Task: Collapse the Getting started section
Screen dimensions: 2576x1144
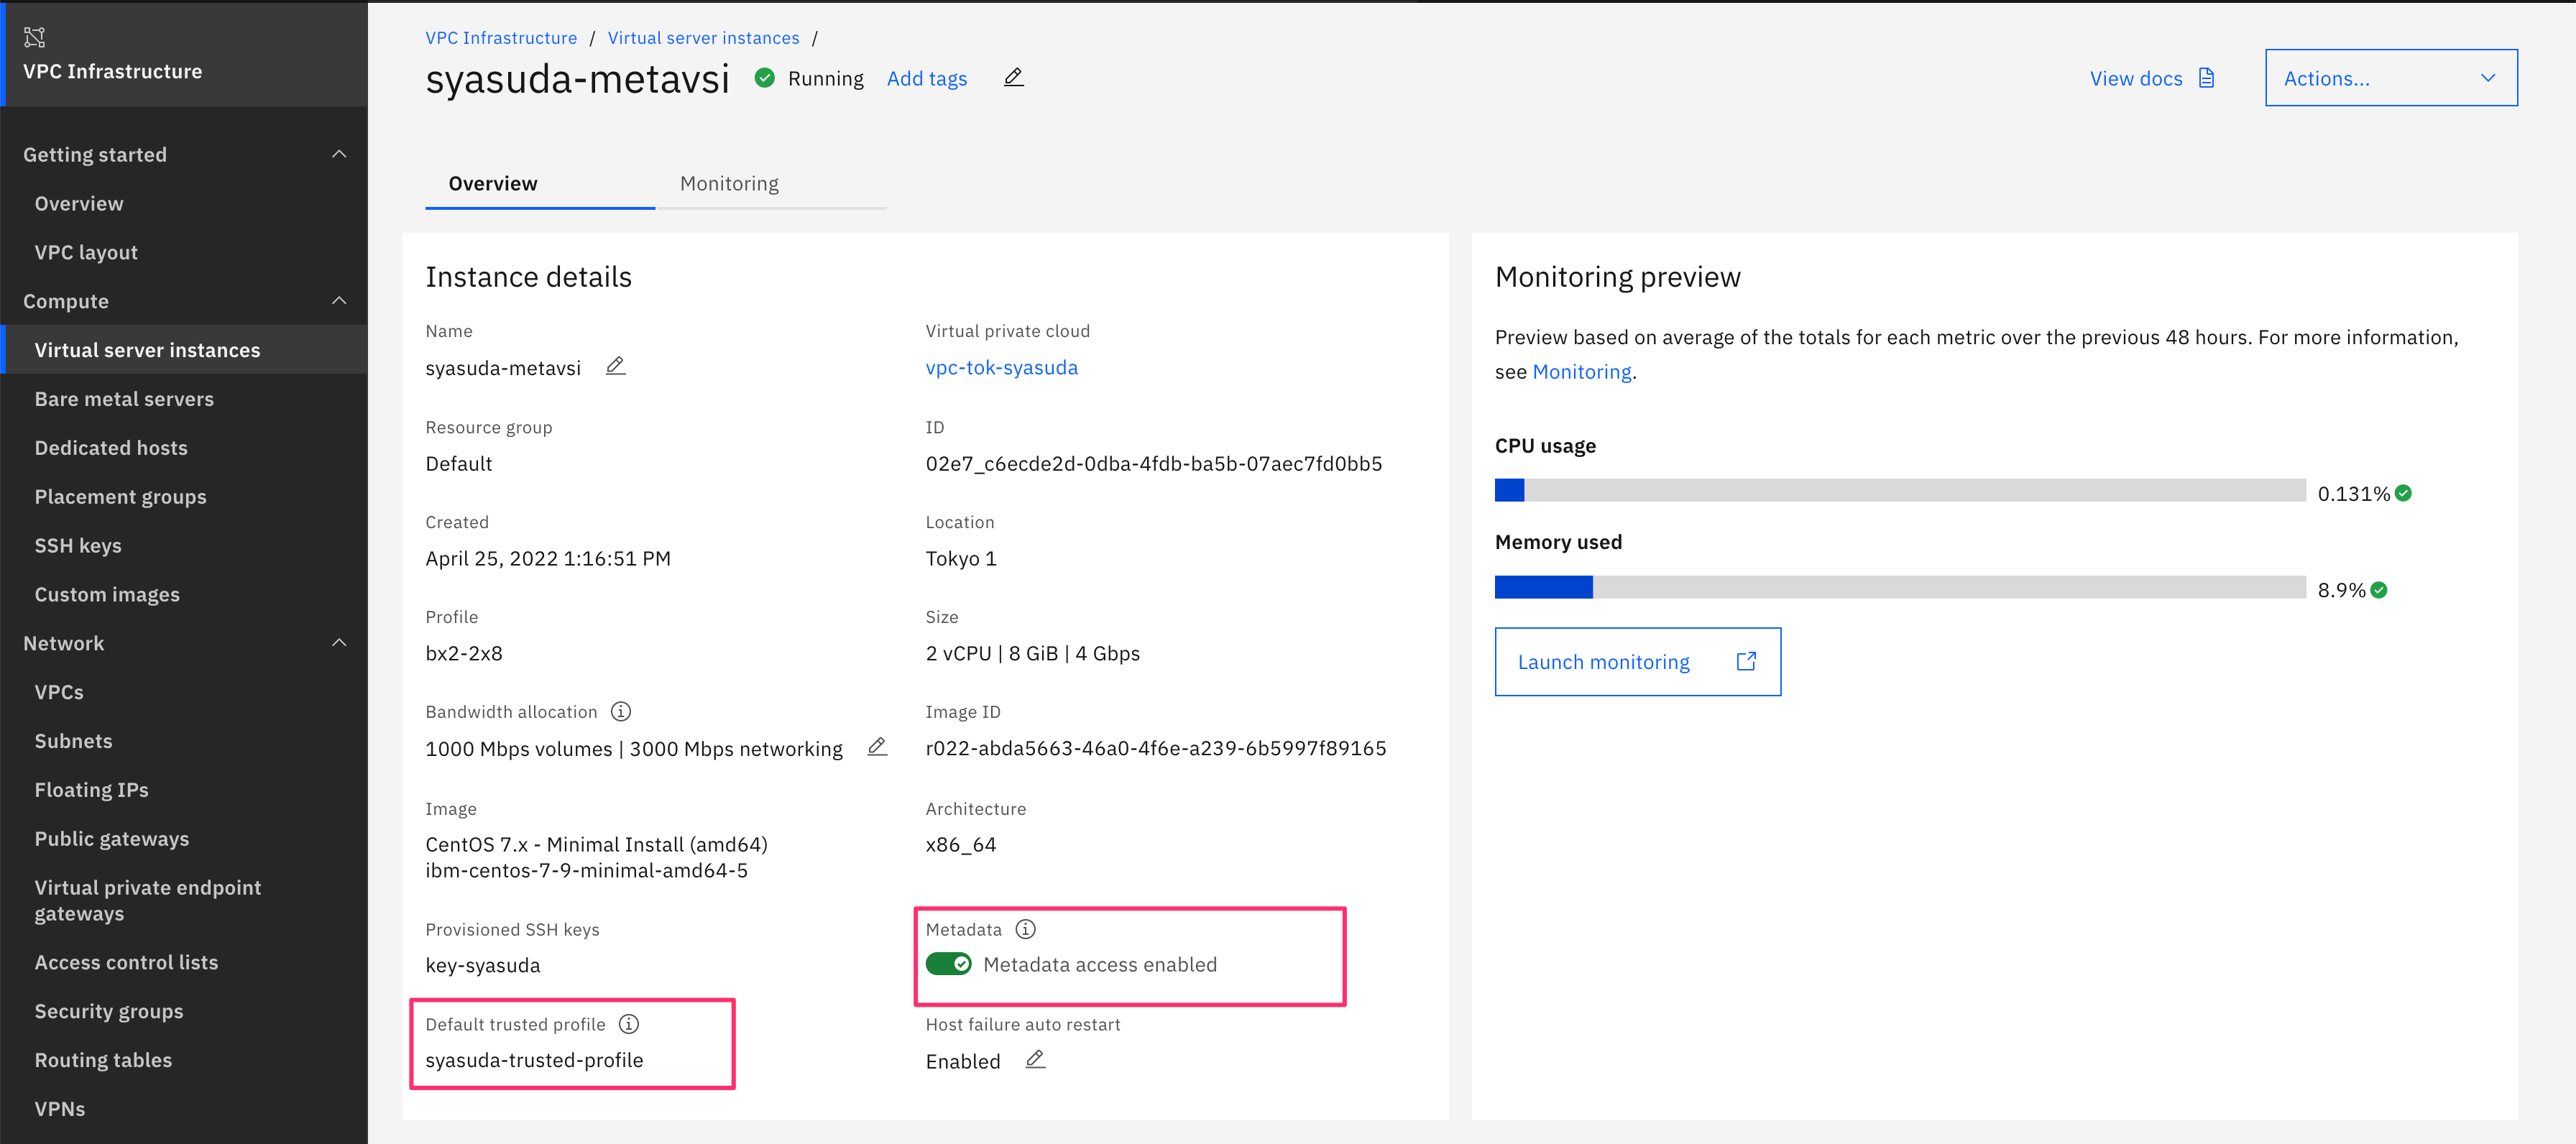Action: point(339,154)
